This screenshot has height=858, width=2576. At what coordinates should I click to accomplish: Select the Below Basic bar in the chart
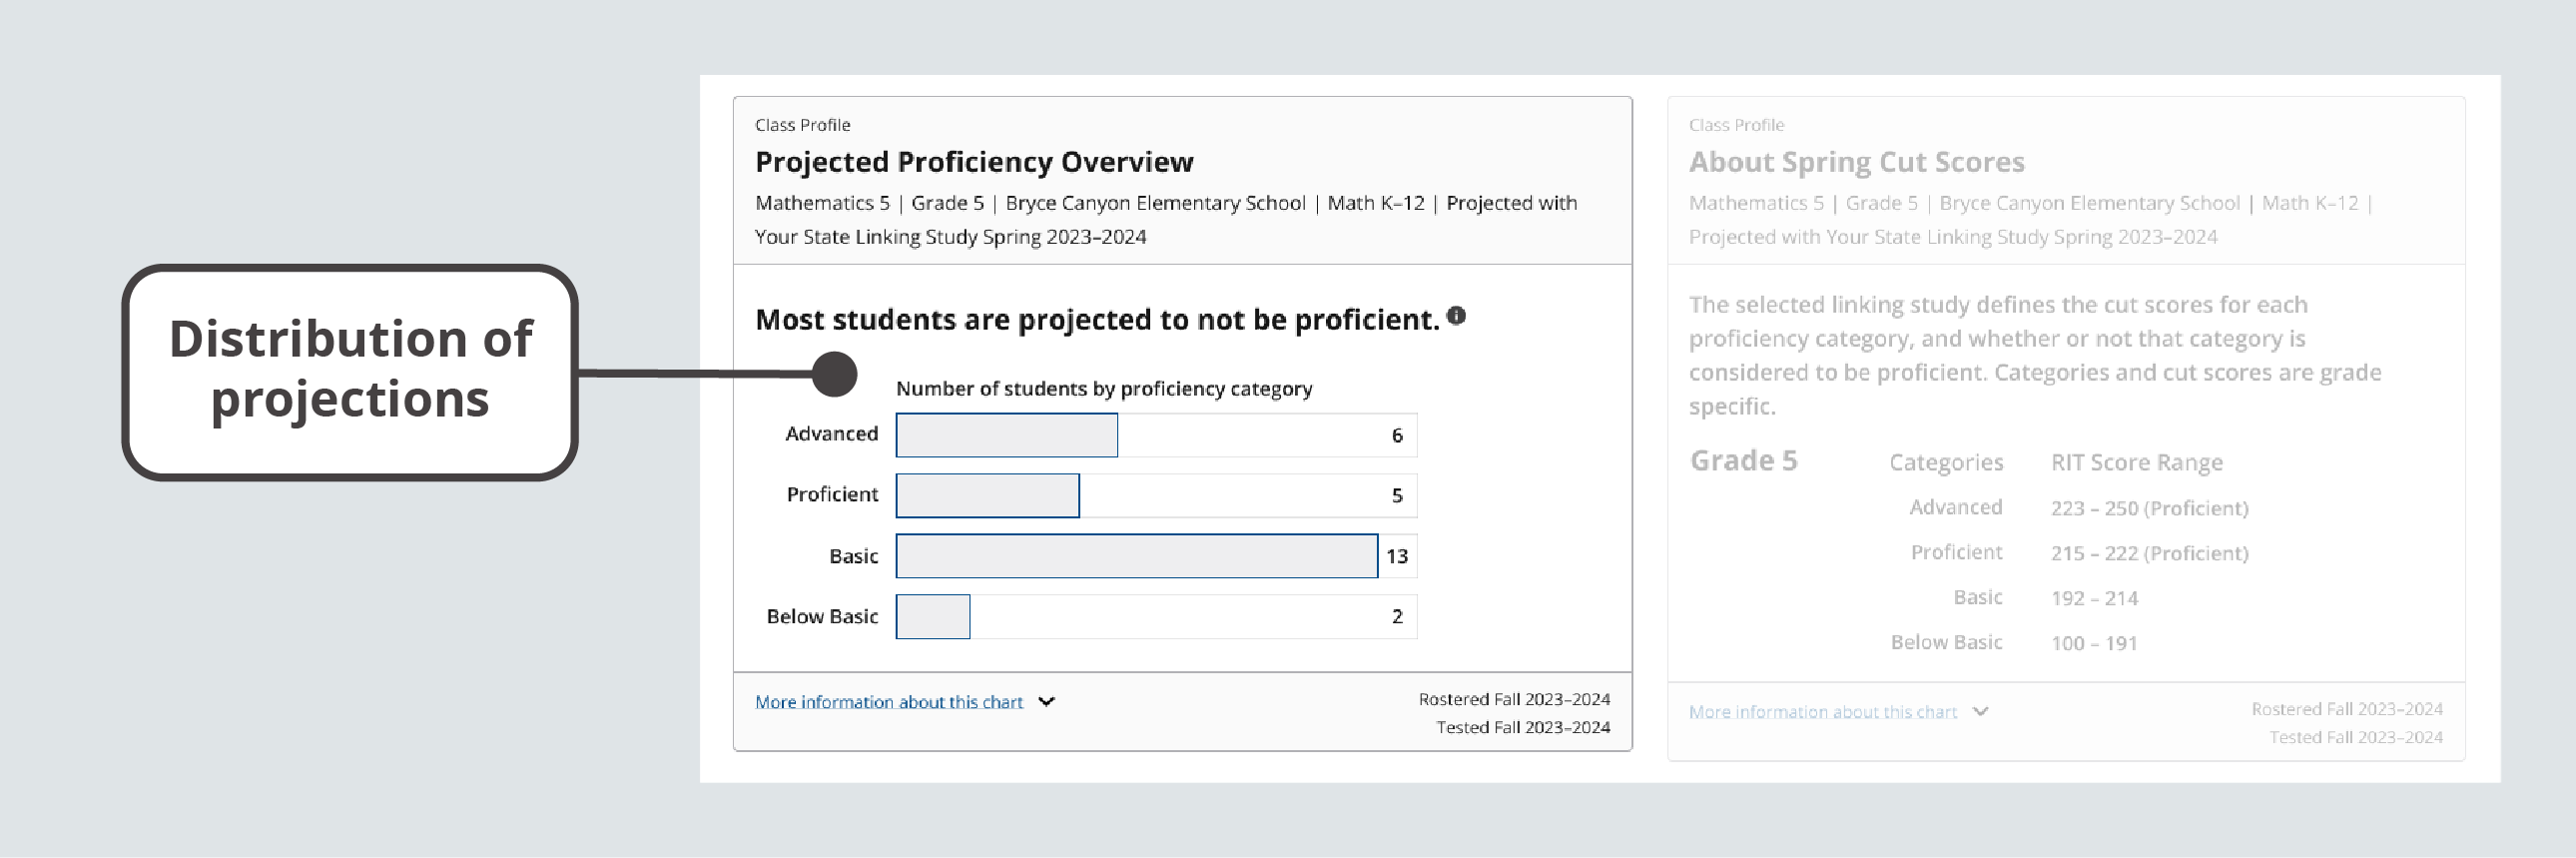(932, 616)
